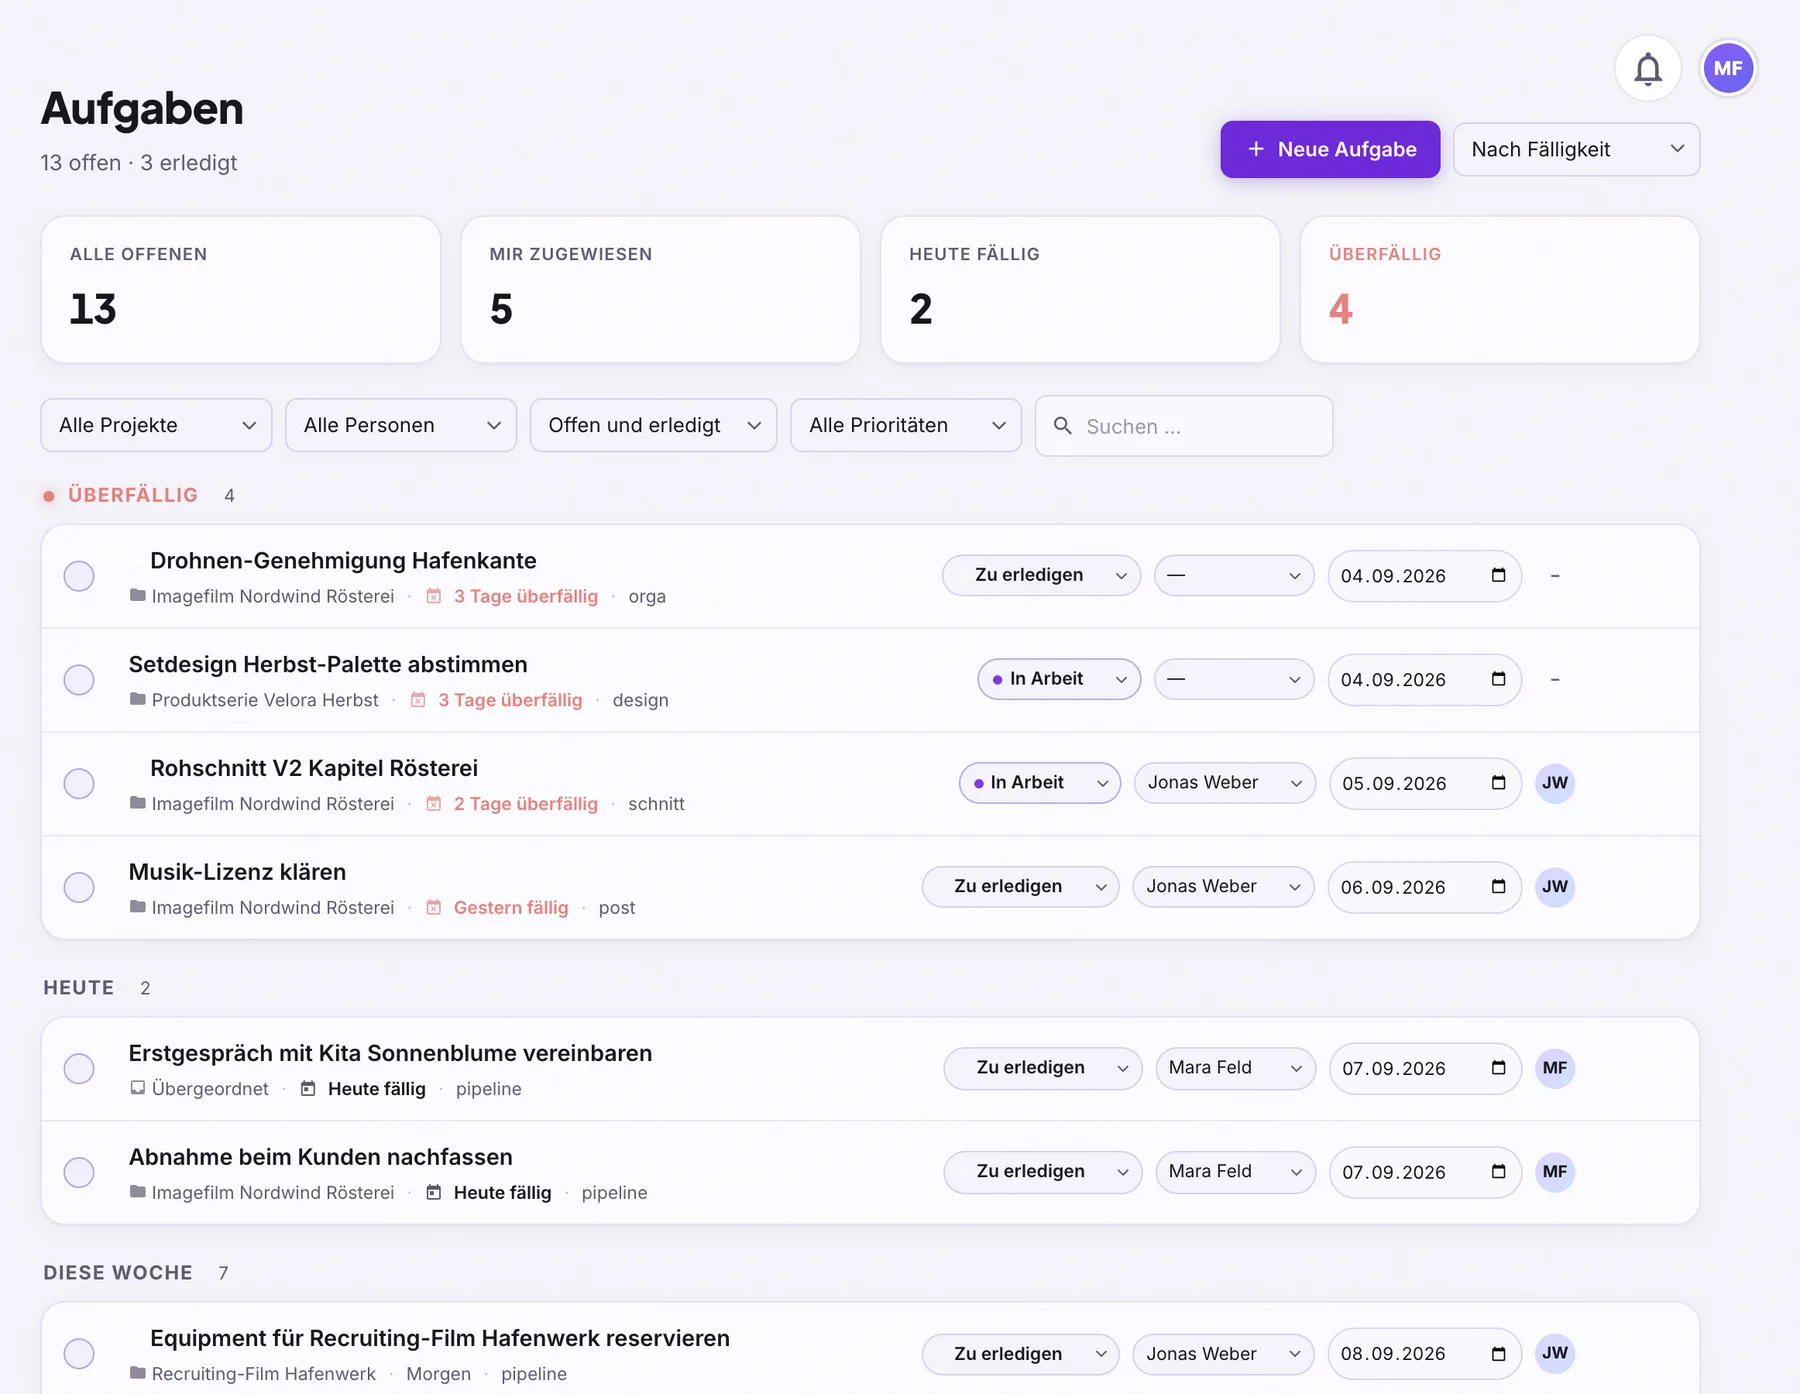Change assignee Jonas Weber on Rohschnitt V2
Viewport: 1800px width, 1394px height.
1224,783
